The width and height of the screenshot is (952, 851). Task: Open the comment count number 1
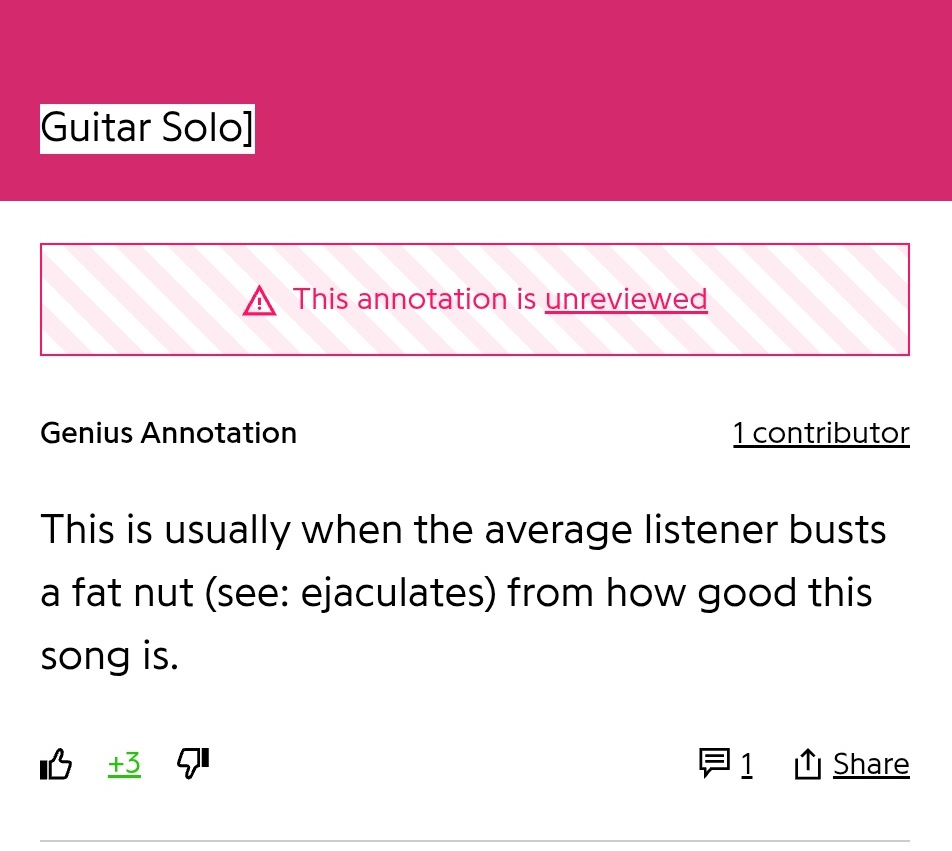coord(747,765)
